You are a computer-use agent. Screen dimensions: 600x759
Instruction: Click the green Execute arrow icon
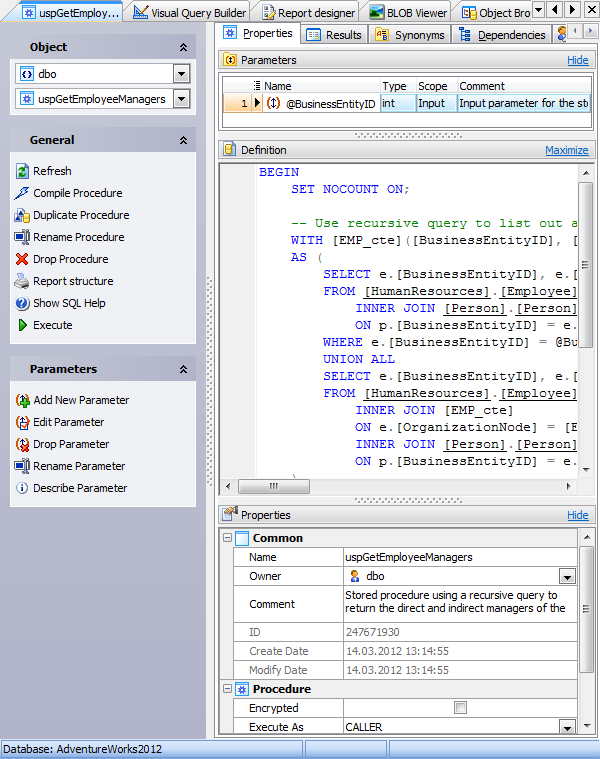click(23, 325)
